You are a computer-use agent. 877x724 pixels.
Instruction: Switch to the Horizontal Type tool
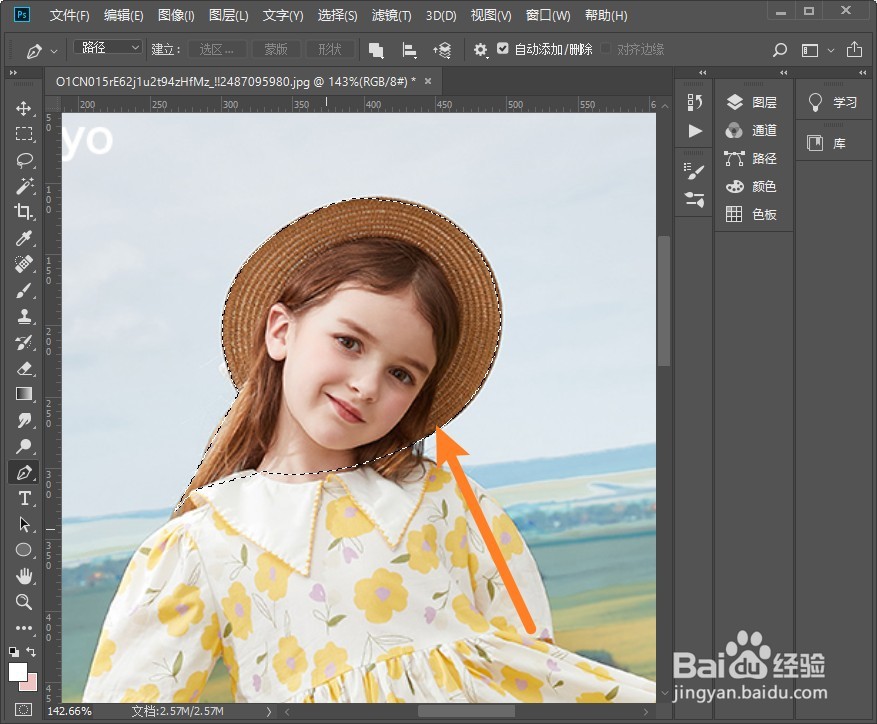(24, 498)
